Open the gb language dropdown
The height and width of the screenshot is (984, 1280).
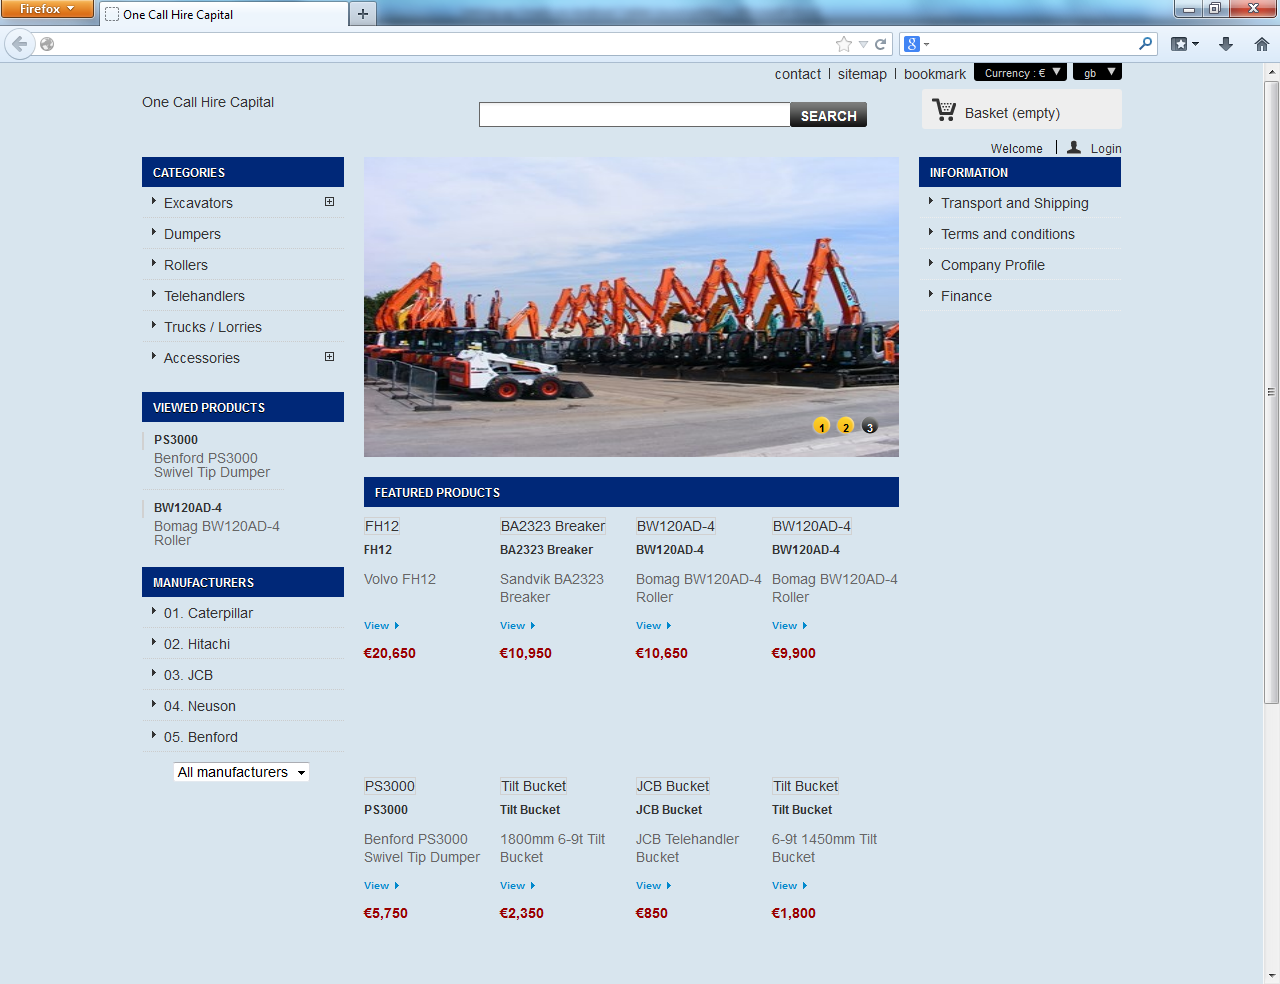coord(1097,72)
